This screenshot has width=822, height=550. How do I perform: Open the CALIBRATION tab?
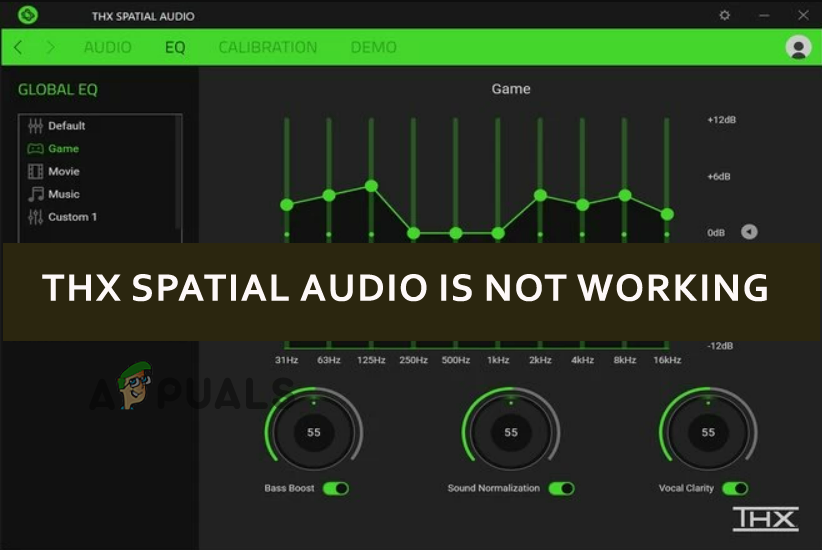(268, 47)
